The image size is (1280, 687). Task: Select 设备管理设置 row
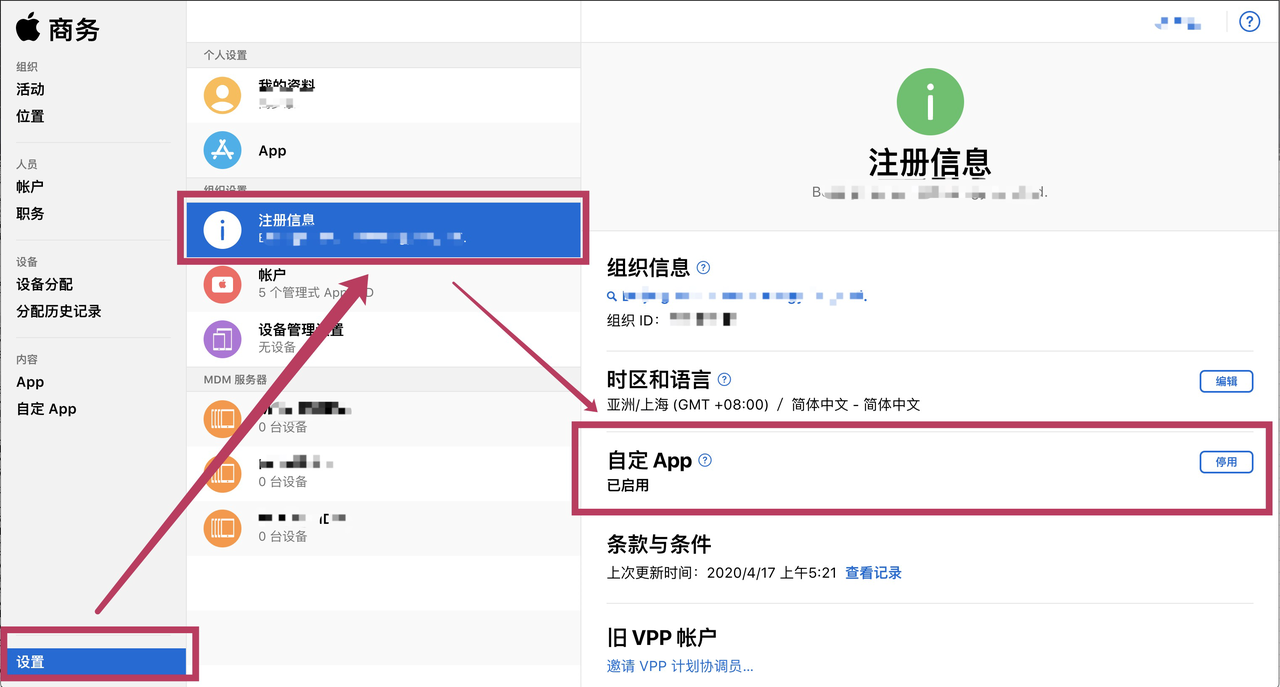click(383, 339)
